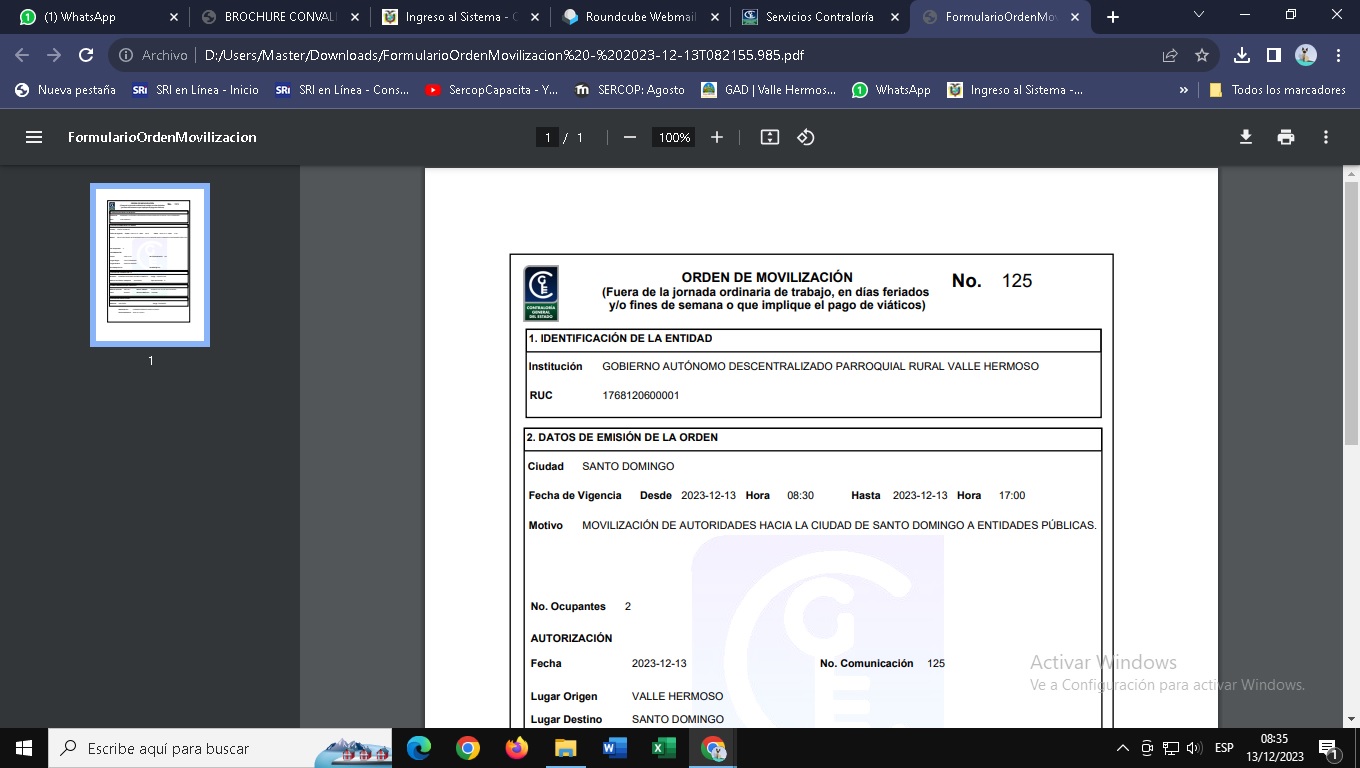
Task: Bookmark this page with the star icon
Action: click(1202, 56)
